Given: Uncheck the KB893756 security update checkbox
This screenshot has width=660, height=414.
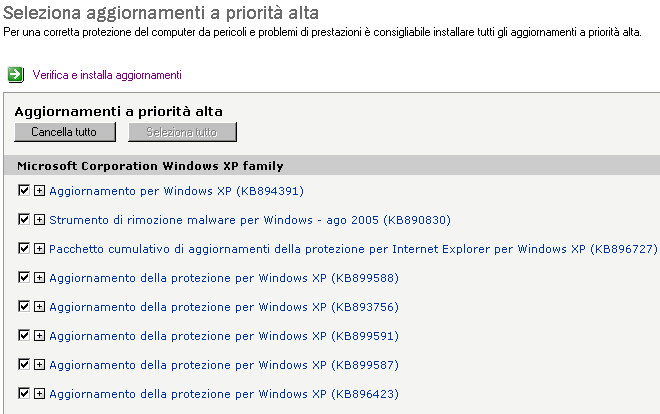Looking at the screenshot, I should pyautogui.click(x=24, y=306).
